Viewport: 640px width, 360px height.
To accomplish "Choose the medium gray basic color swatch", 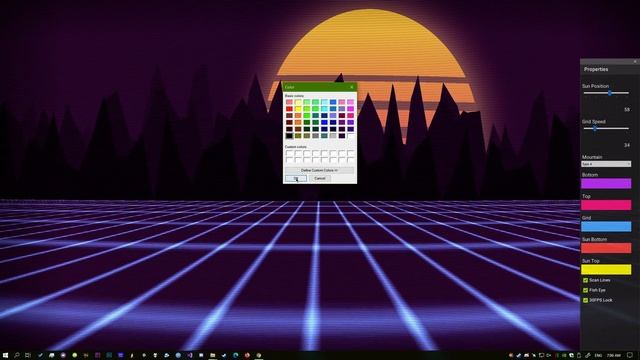I will pos(316,136).
